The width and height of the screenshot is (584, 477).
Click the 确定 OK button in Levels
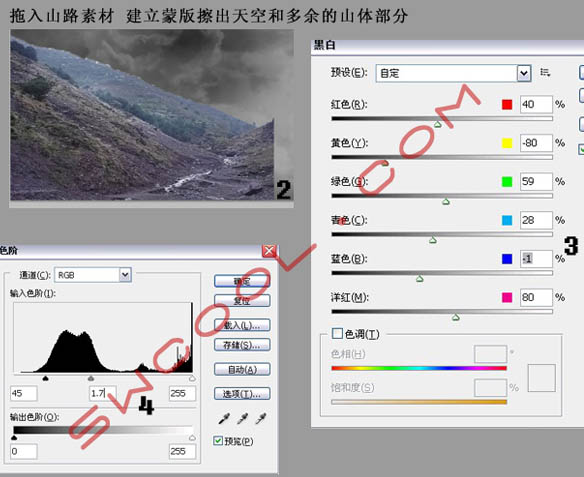(x=242, y=281)
